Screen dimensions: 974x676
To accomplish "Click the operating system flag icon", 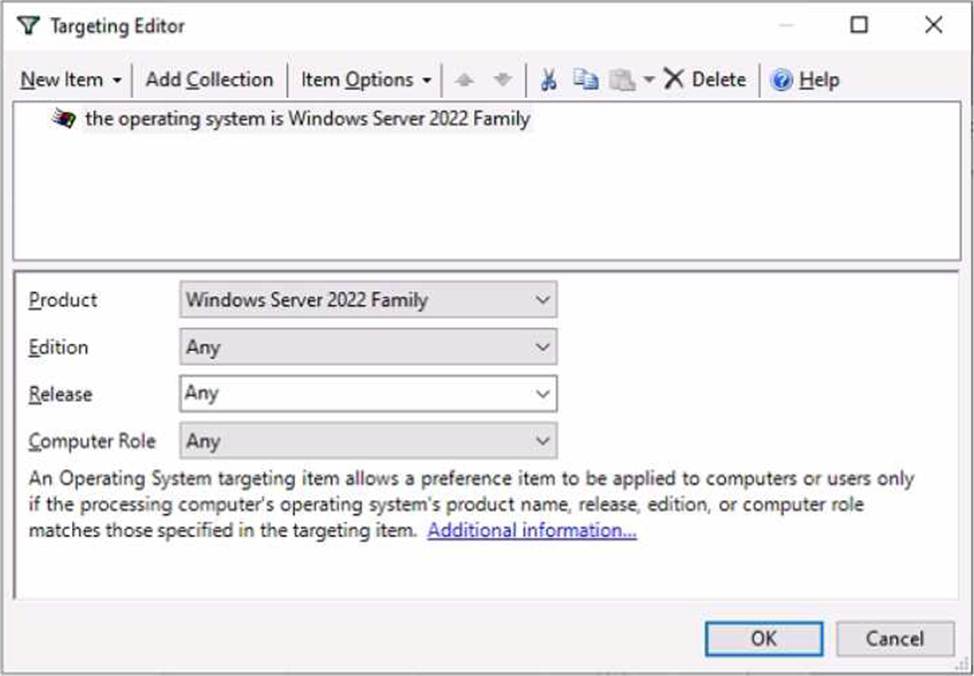I will pyautogui.click(x=64, y=118).
